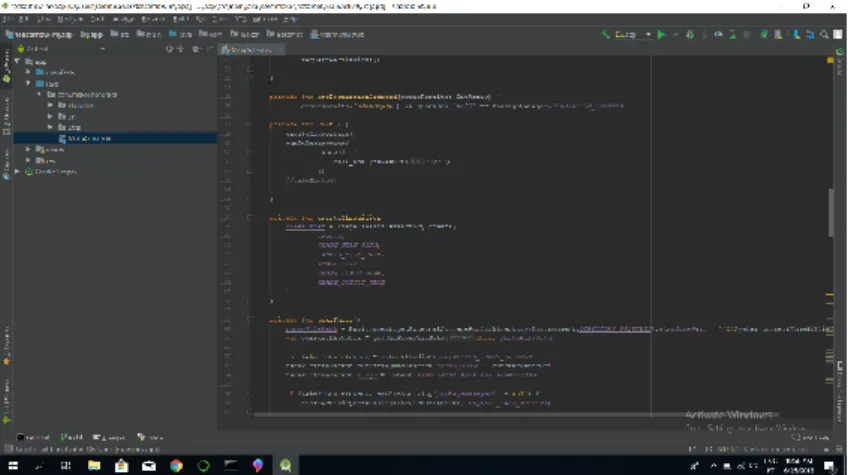Show hidden system tray icons

coord(713,465)
